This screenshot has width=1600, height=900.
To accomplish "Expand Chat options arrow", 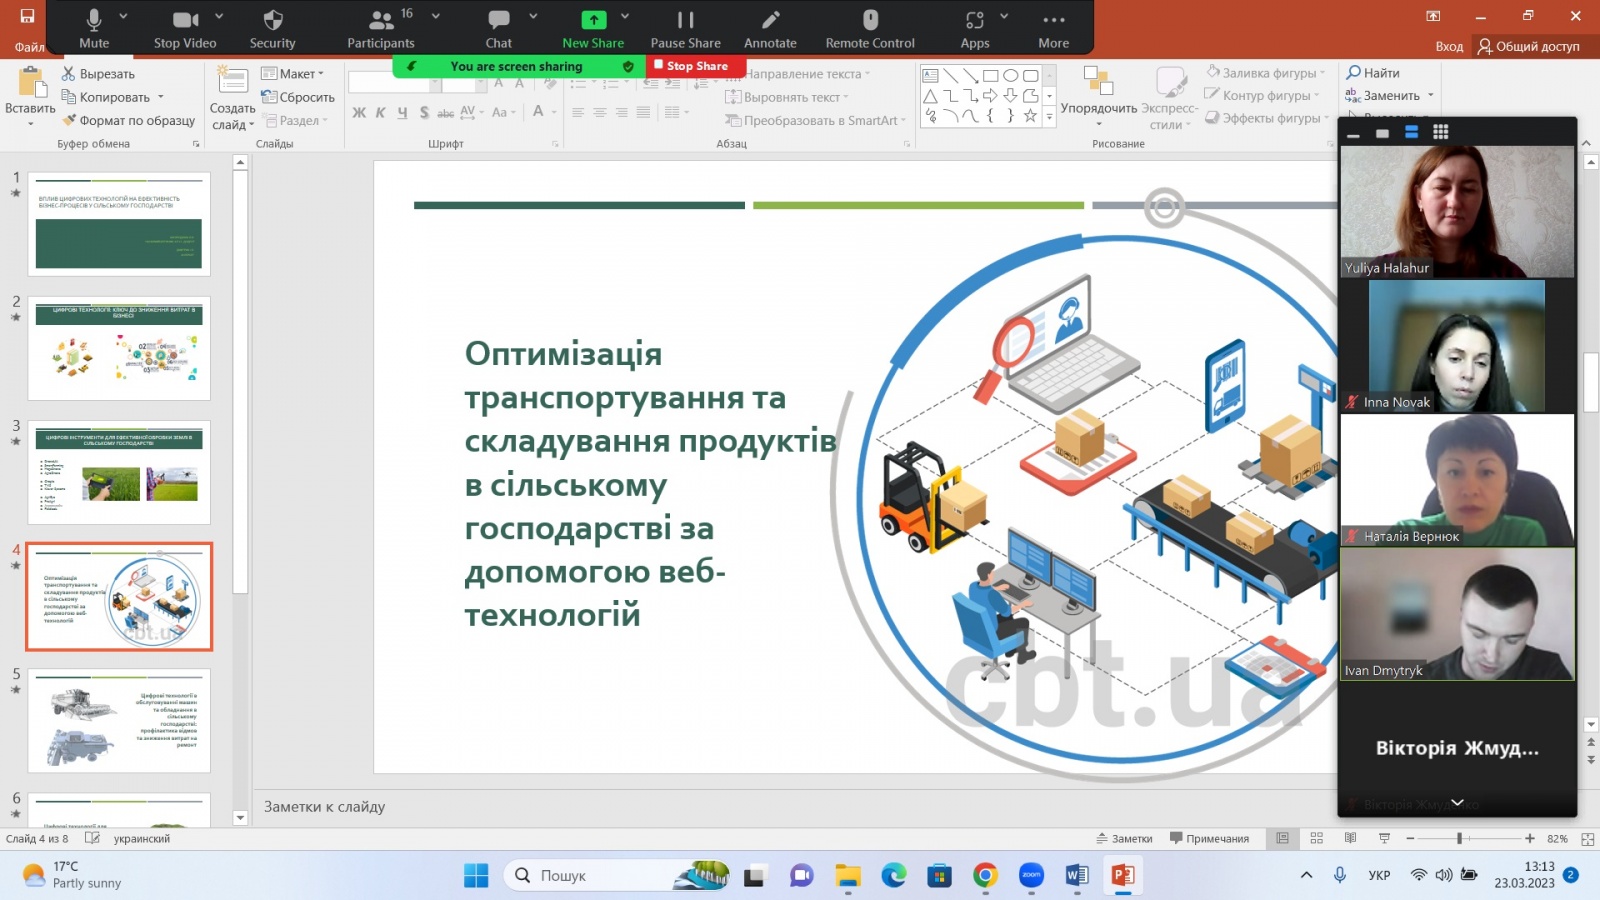I will [533, 16].
